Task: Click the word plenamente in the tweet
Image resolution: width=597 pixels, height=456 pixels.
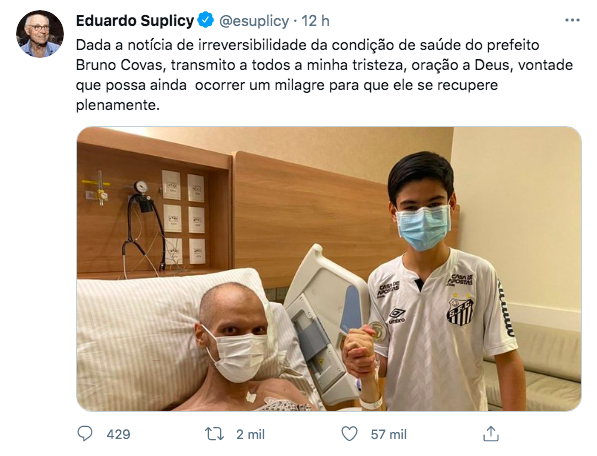Action: point(118,105)
